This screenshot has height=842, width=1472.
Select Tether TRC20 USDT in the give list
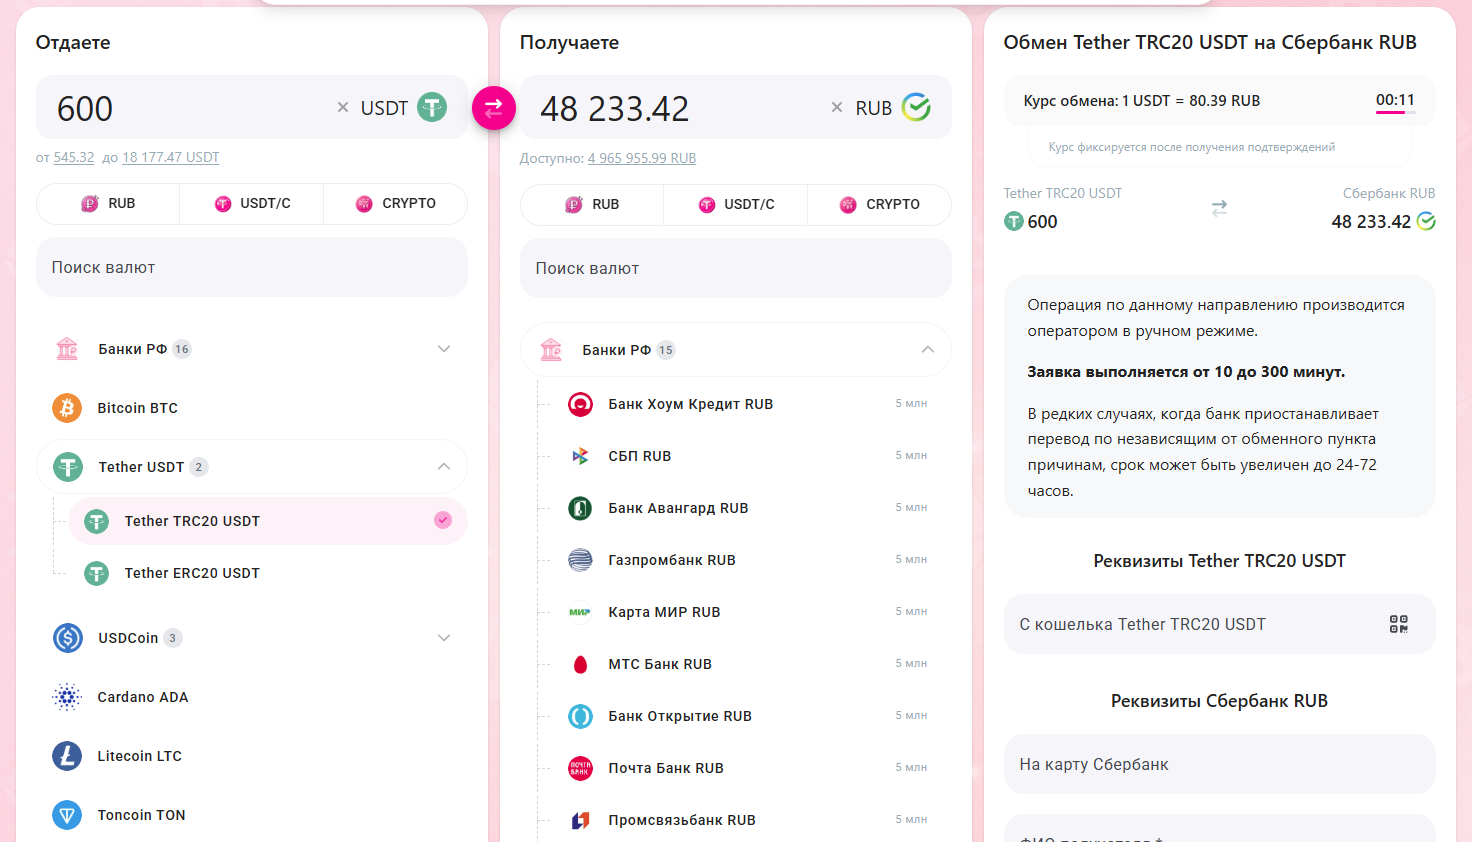tap(268, 521)
